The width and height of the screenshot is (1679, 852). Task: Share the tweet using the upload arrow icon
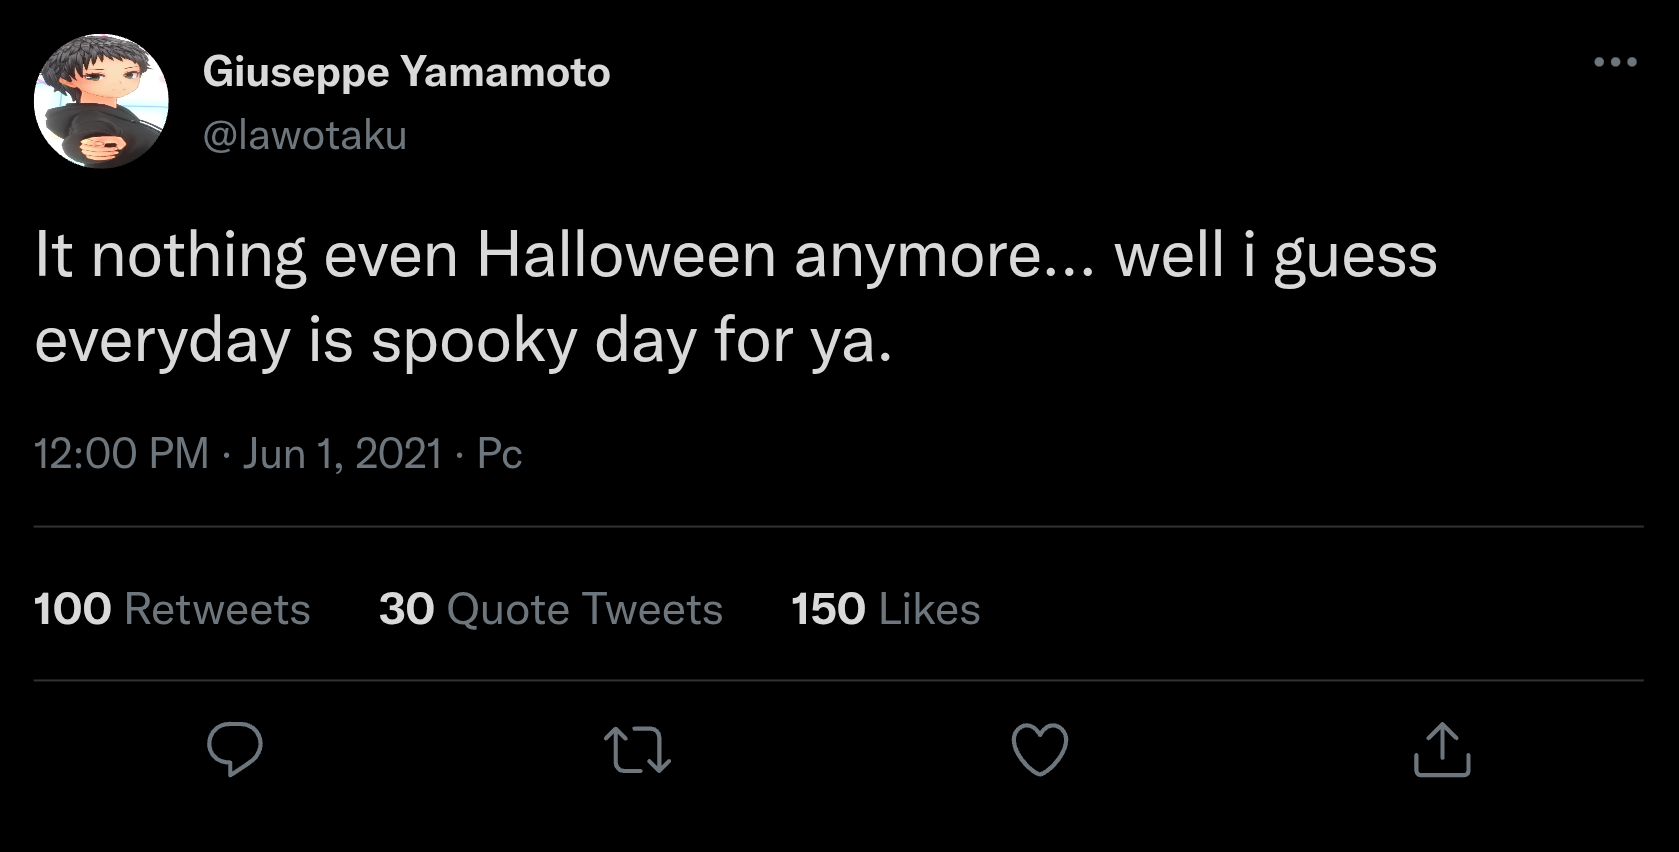click(1442, 750)
